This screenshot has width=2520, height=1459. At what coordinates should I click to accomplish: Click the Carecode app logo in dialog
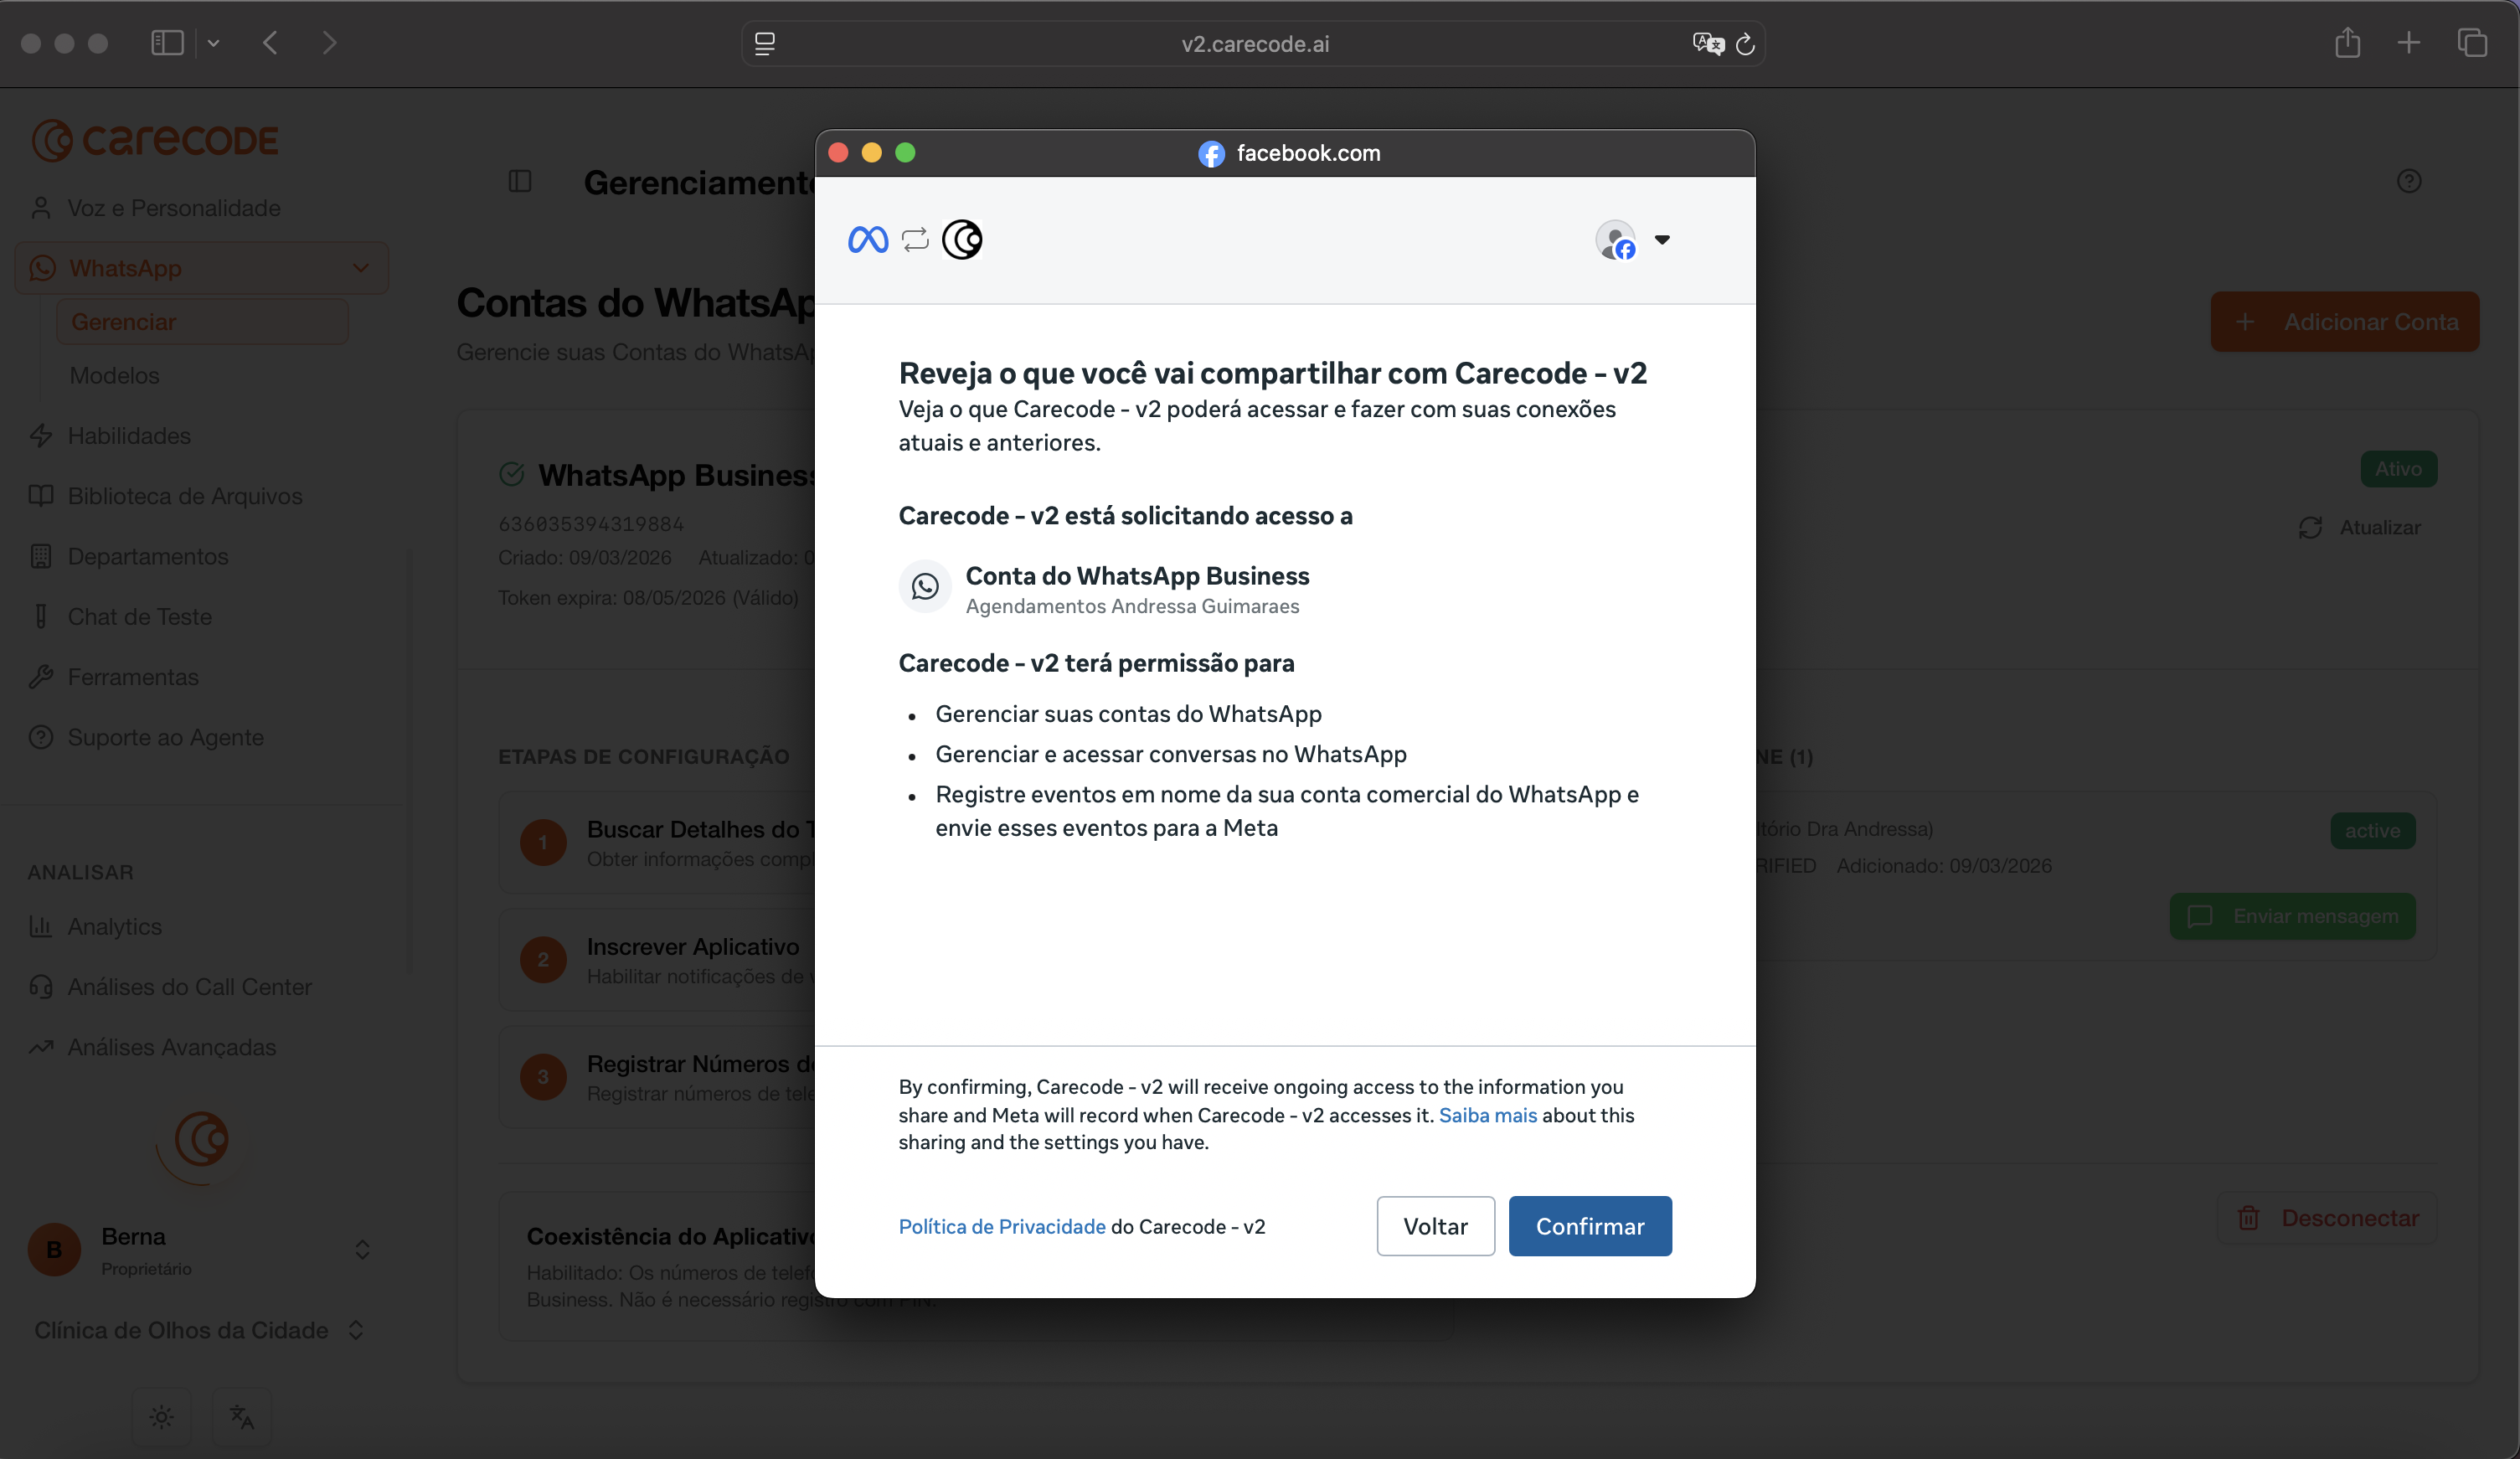962,240
